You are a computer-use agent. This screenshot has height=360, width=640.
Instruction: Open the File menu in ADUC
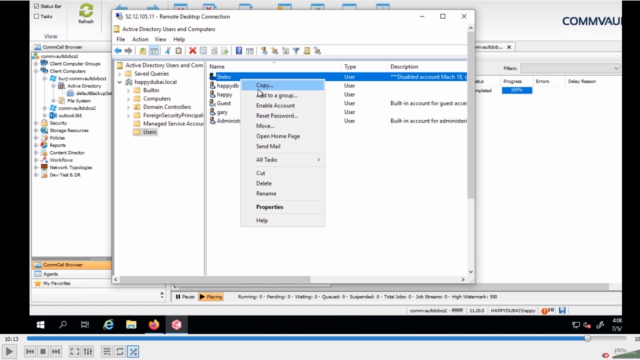point(121,39)
